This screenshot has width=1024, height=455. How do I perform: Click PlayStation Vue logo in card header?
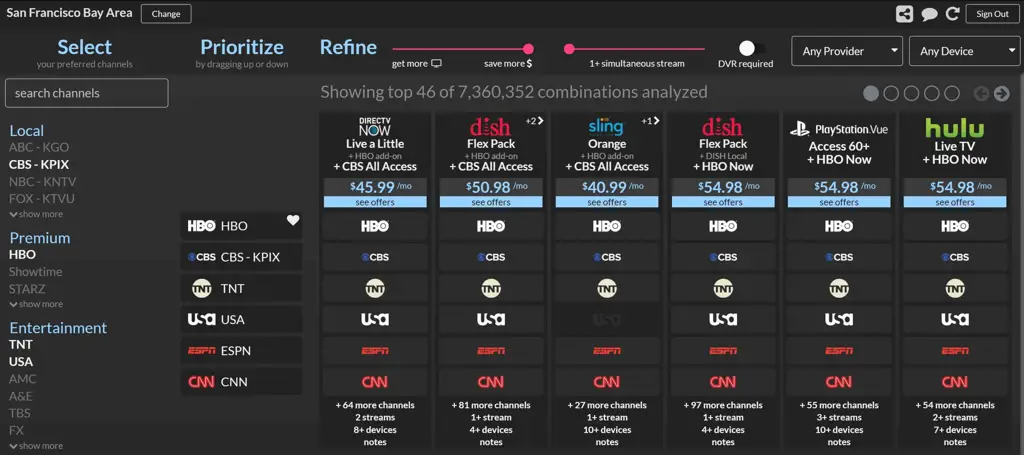[x=839, y=129]
